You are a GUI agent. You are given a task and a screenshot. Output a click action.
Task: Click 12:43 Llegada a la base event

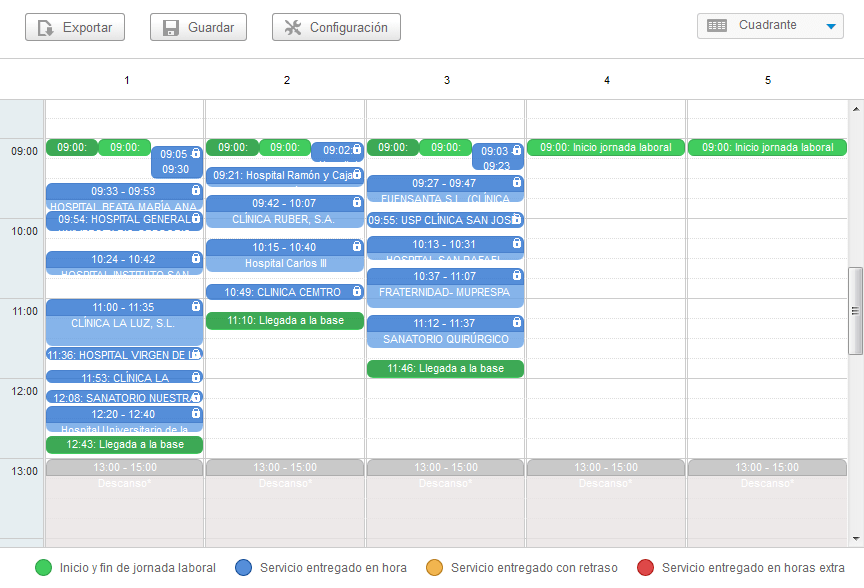pos(125,445)
